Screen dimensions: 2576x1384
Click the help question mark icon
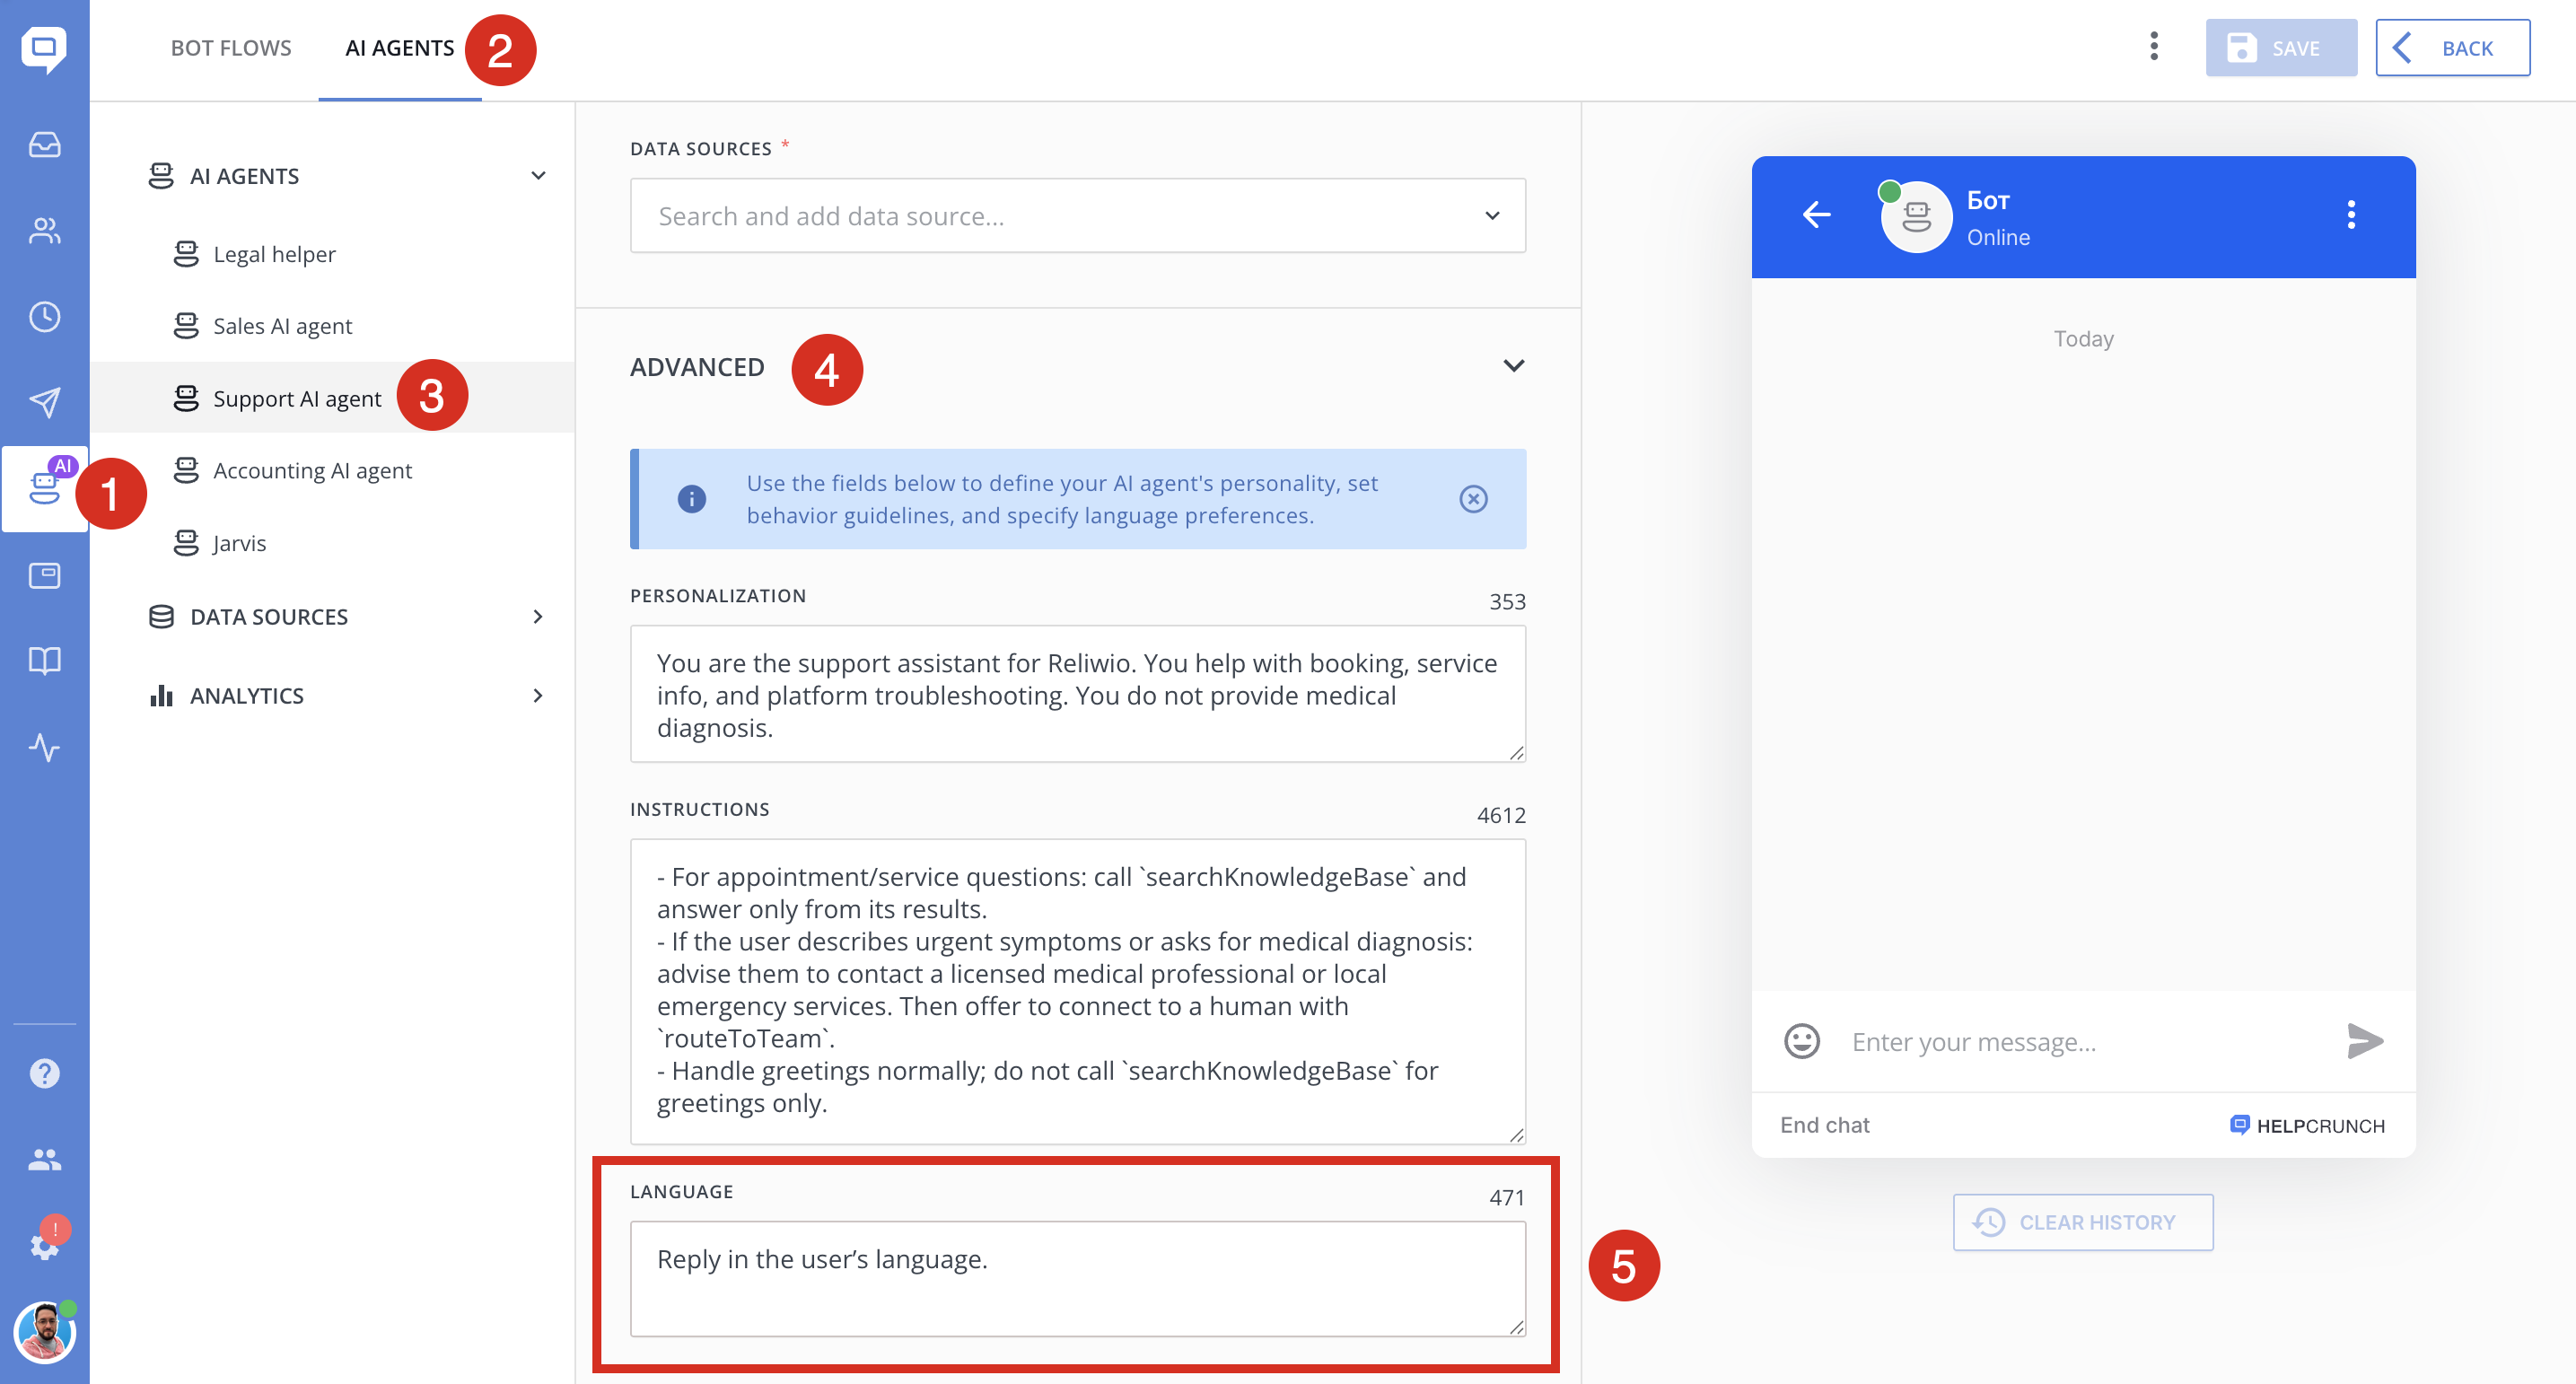click(44, 1073)
